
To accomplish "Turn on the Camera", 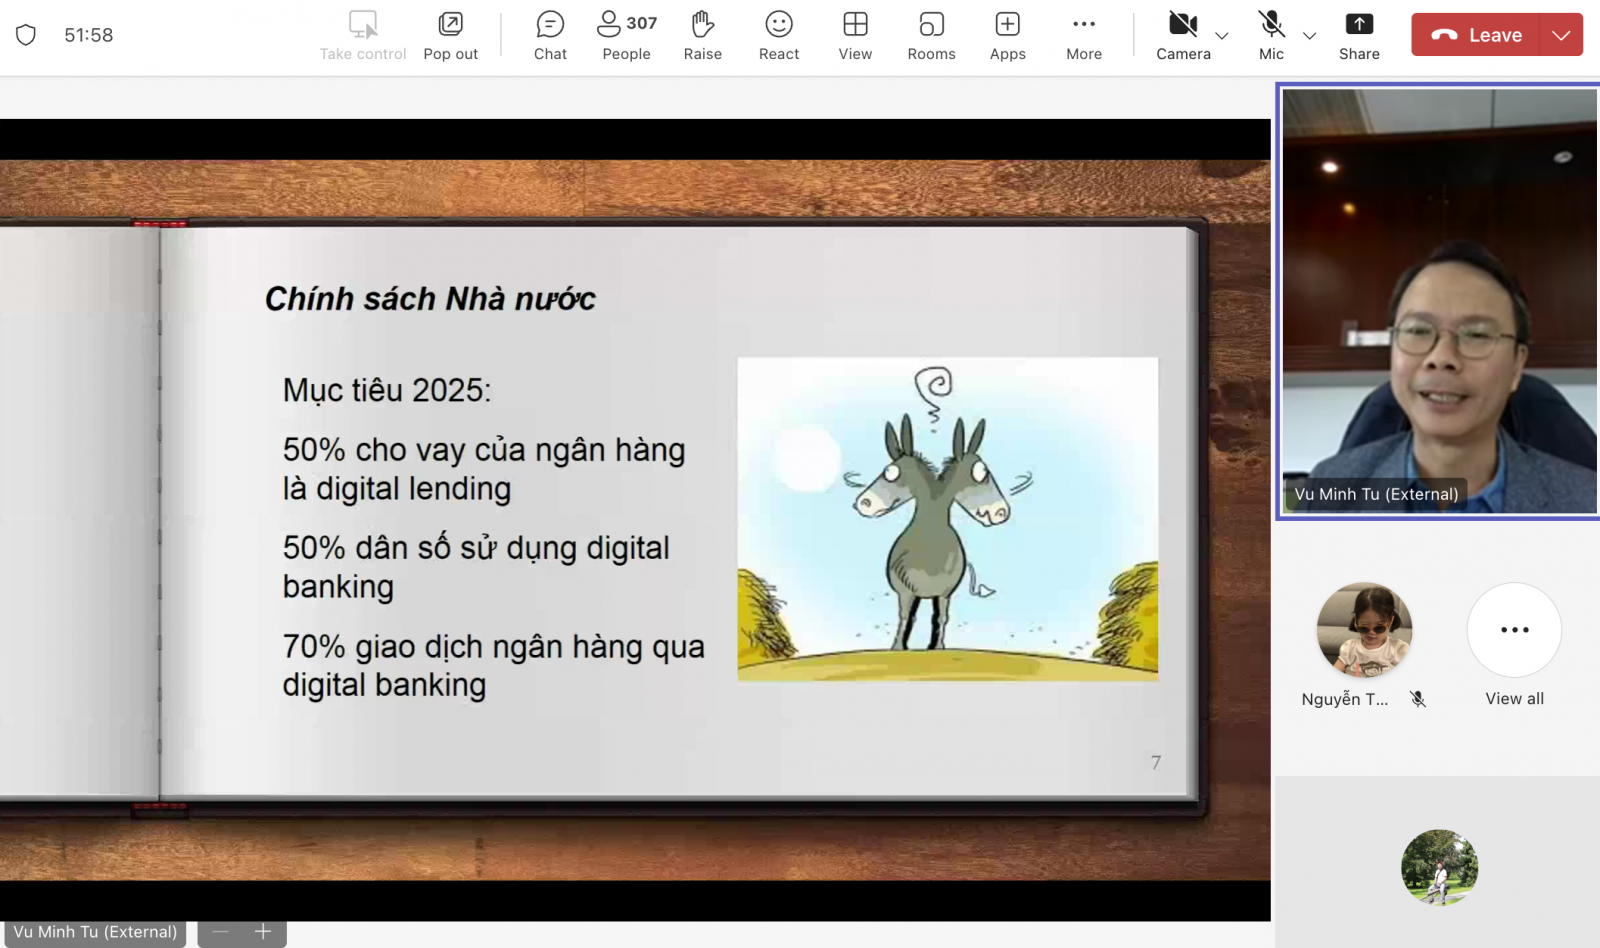I will (1183, 36).
